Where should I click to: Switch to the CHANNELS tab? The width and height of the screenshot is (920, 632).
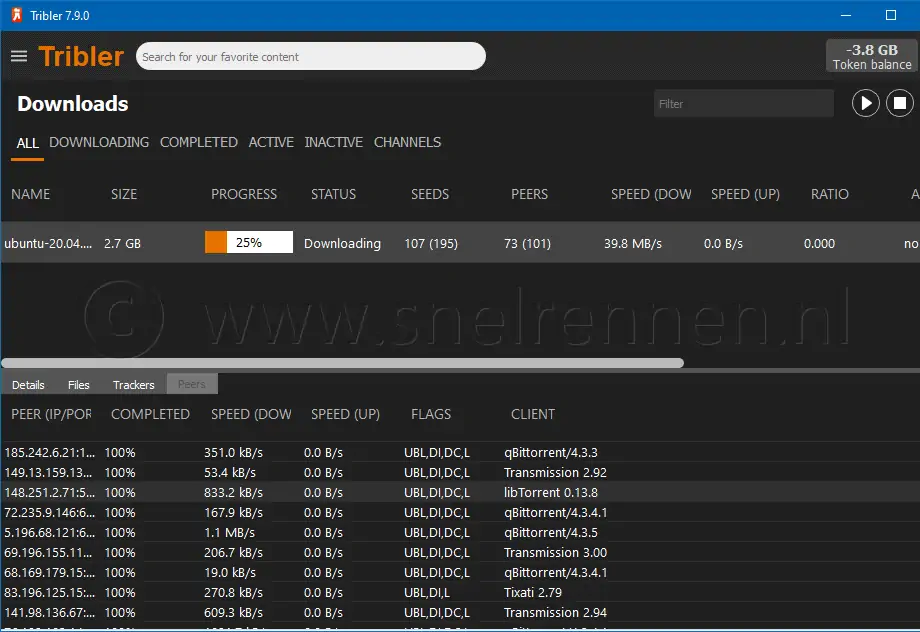click(407, 143)
